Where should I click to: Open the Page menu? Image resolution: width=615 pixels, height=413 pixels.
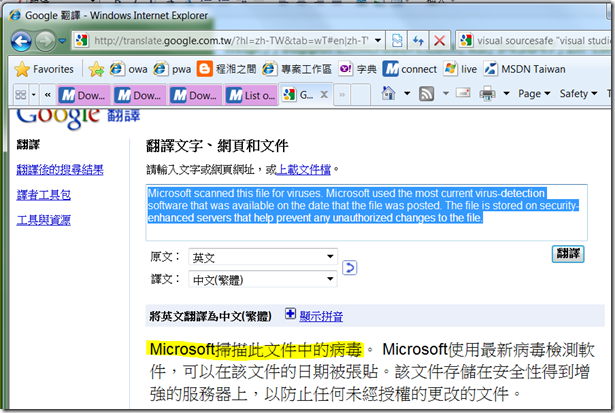pyautogui.click(x=534, y=93)
